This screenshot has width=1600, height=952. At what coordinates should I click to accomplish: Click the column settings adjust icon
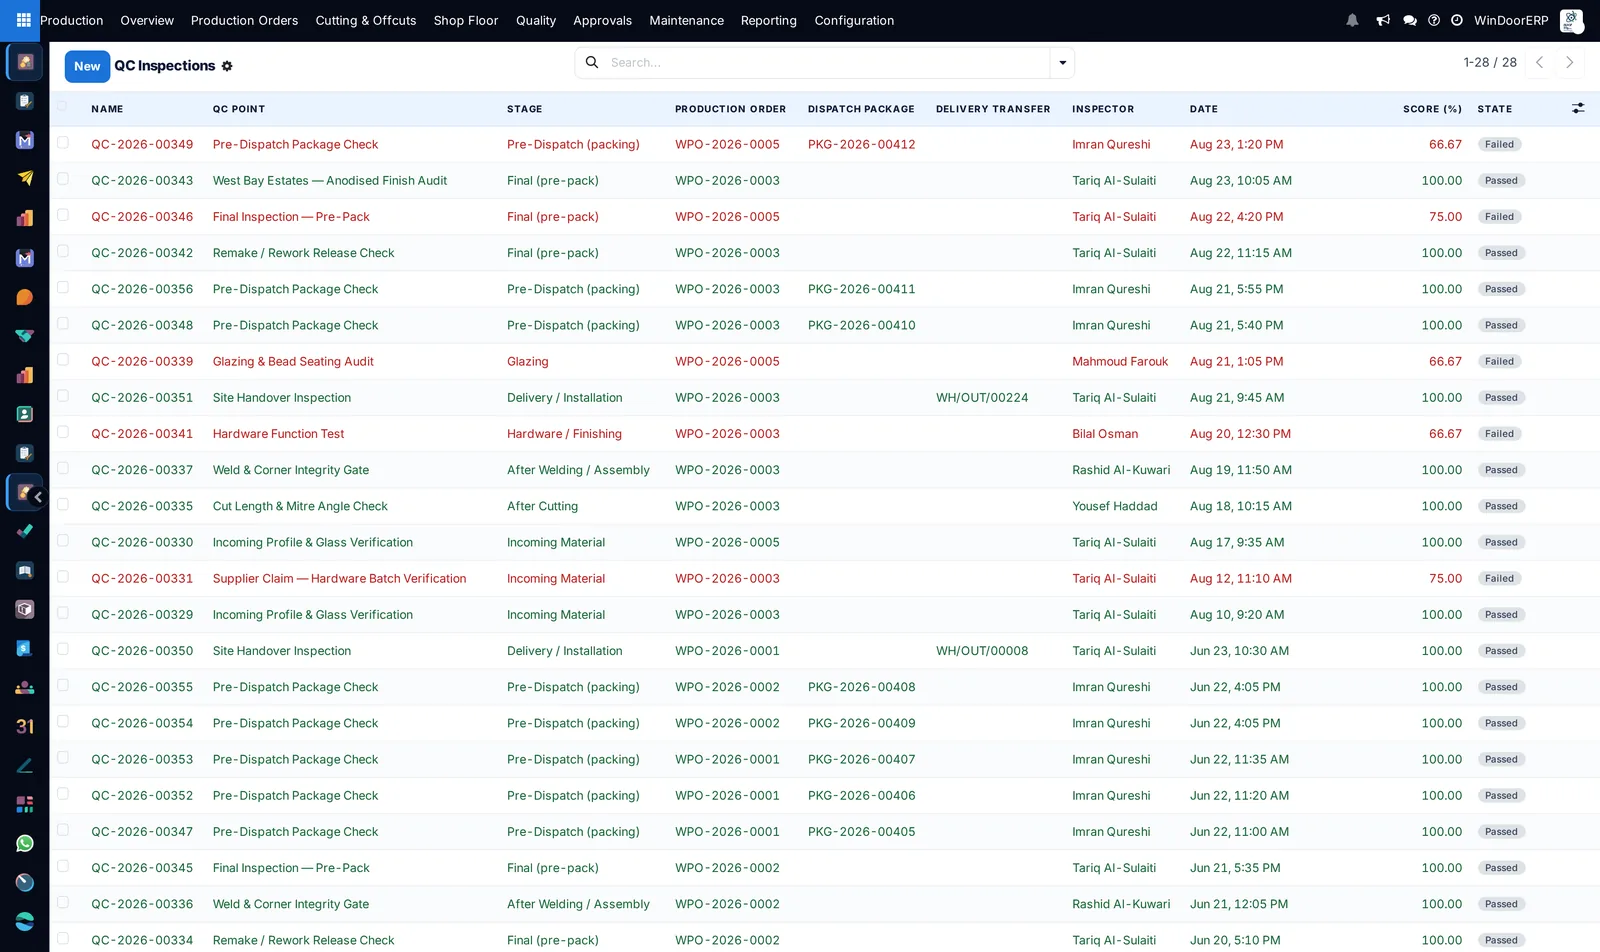point(1578,108)
